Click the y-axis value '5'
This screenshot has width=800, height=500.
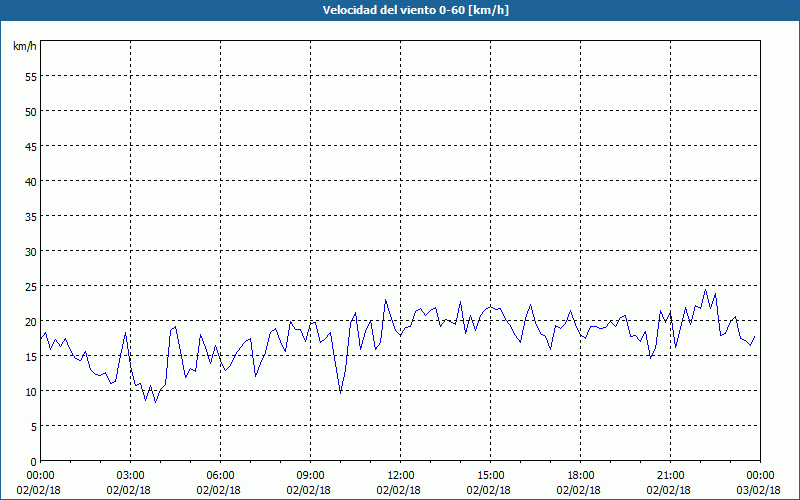34,427
